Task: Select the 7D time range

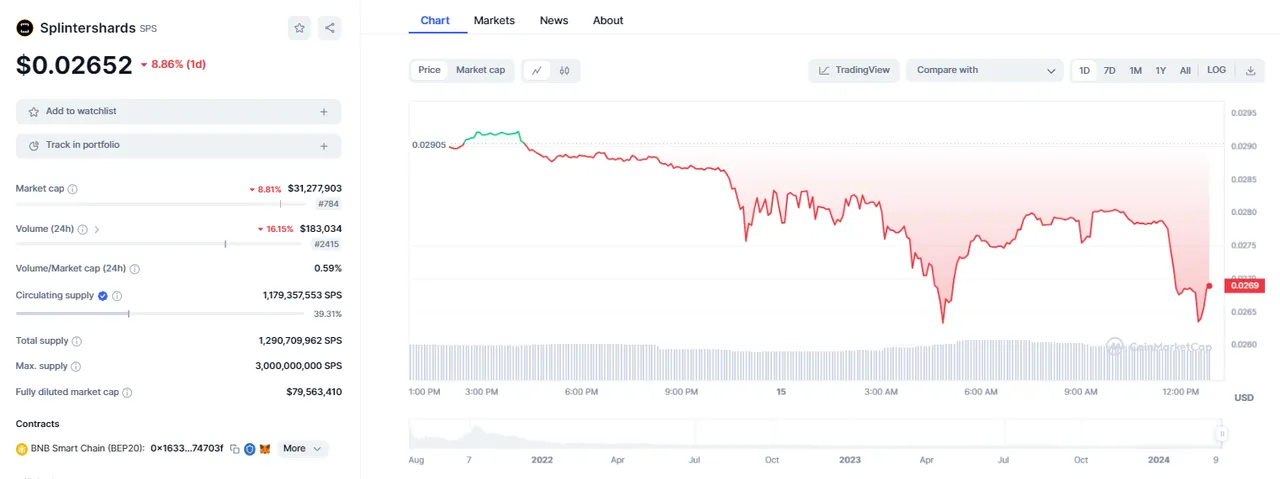Action: (x=1109, y=71)
